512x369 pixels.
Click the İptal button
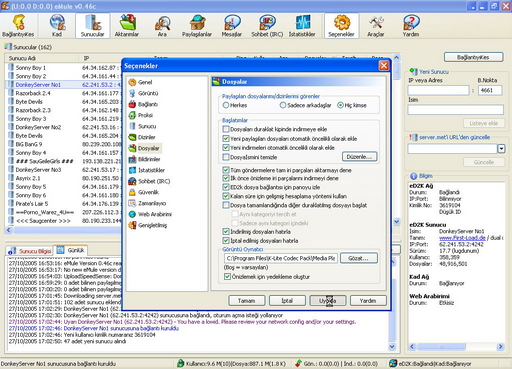287,301
